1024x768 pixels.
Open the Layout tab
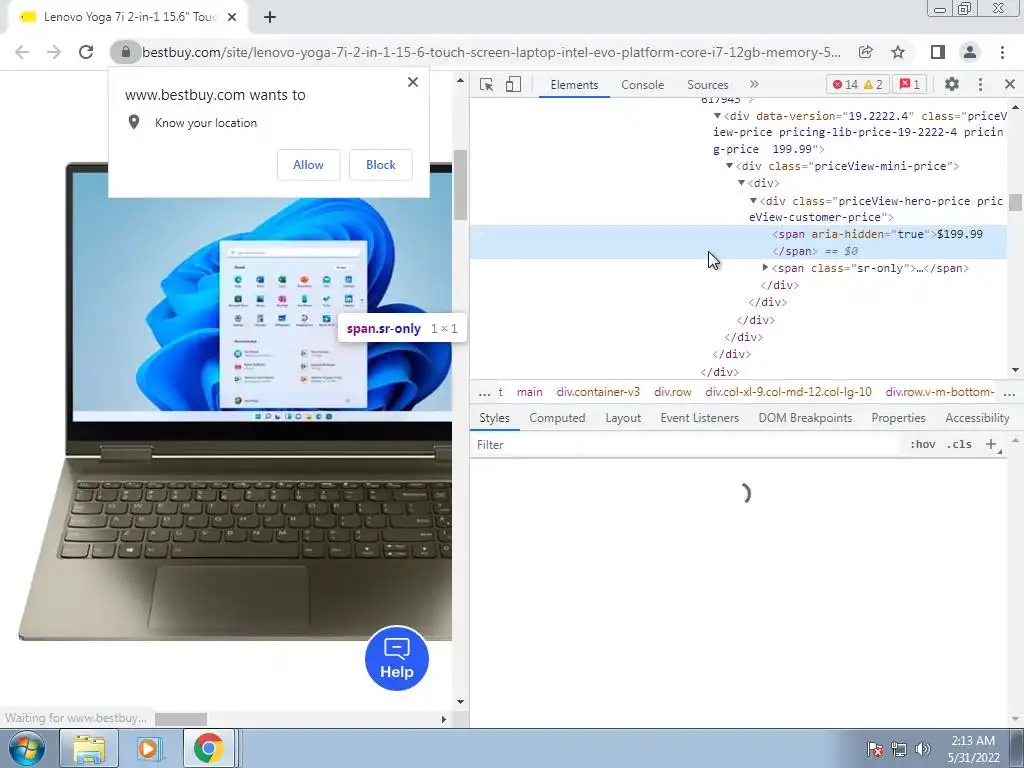point(623,418)
